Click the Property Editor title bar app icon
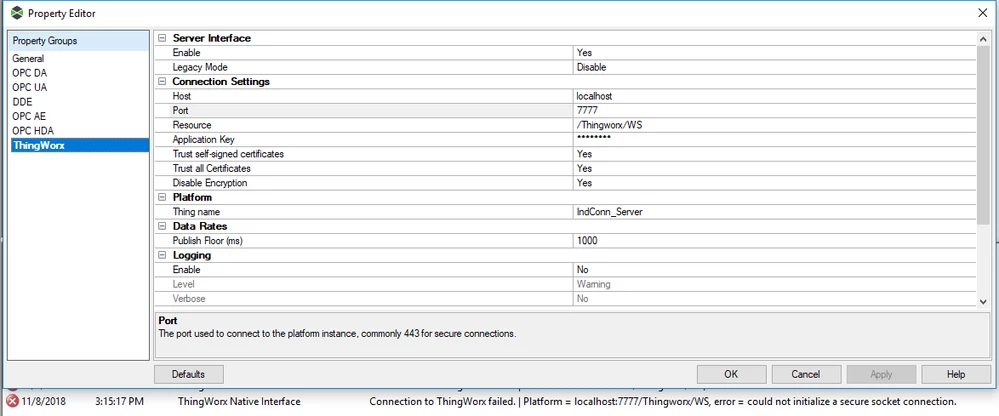Screen dimensions: 999x416 tap(17, 13)
